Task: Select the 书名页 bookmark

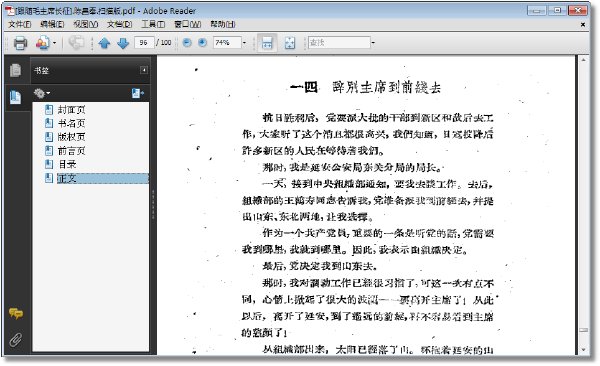Action: (x=71, y=123)
